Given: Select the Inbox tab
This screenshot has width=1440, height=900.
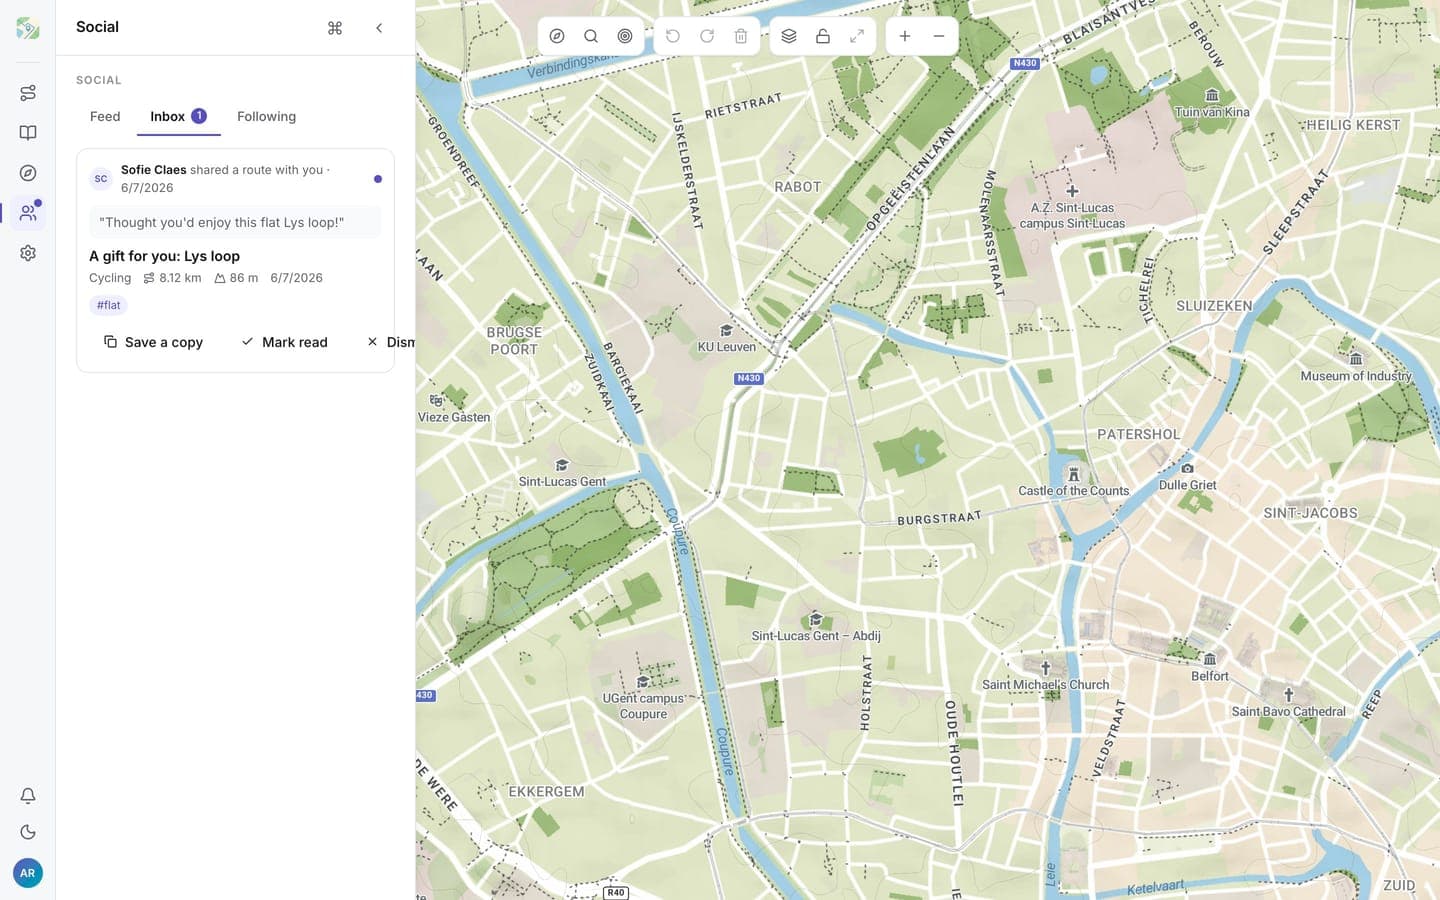Looking at the screenshot, I should 179,117.
